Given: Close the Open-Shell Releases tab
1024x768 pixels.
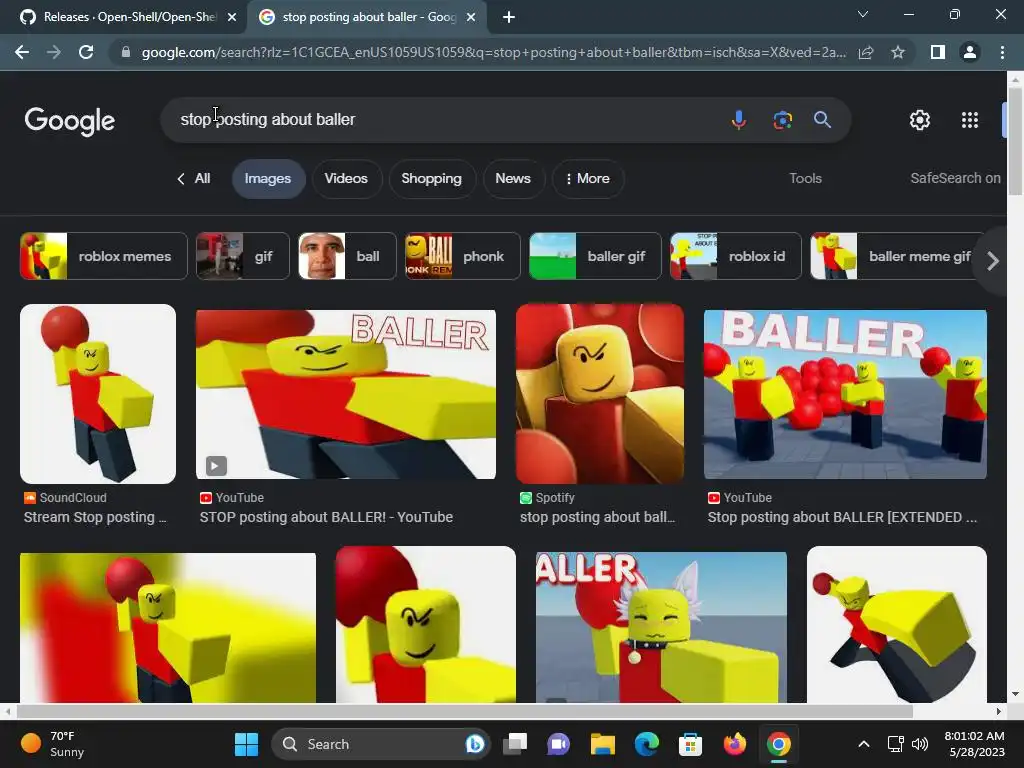Looking at the screenshot, I should point(232,18).
